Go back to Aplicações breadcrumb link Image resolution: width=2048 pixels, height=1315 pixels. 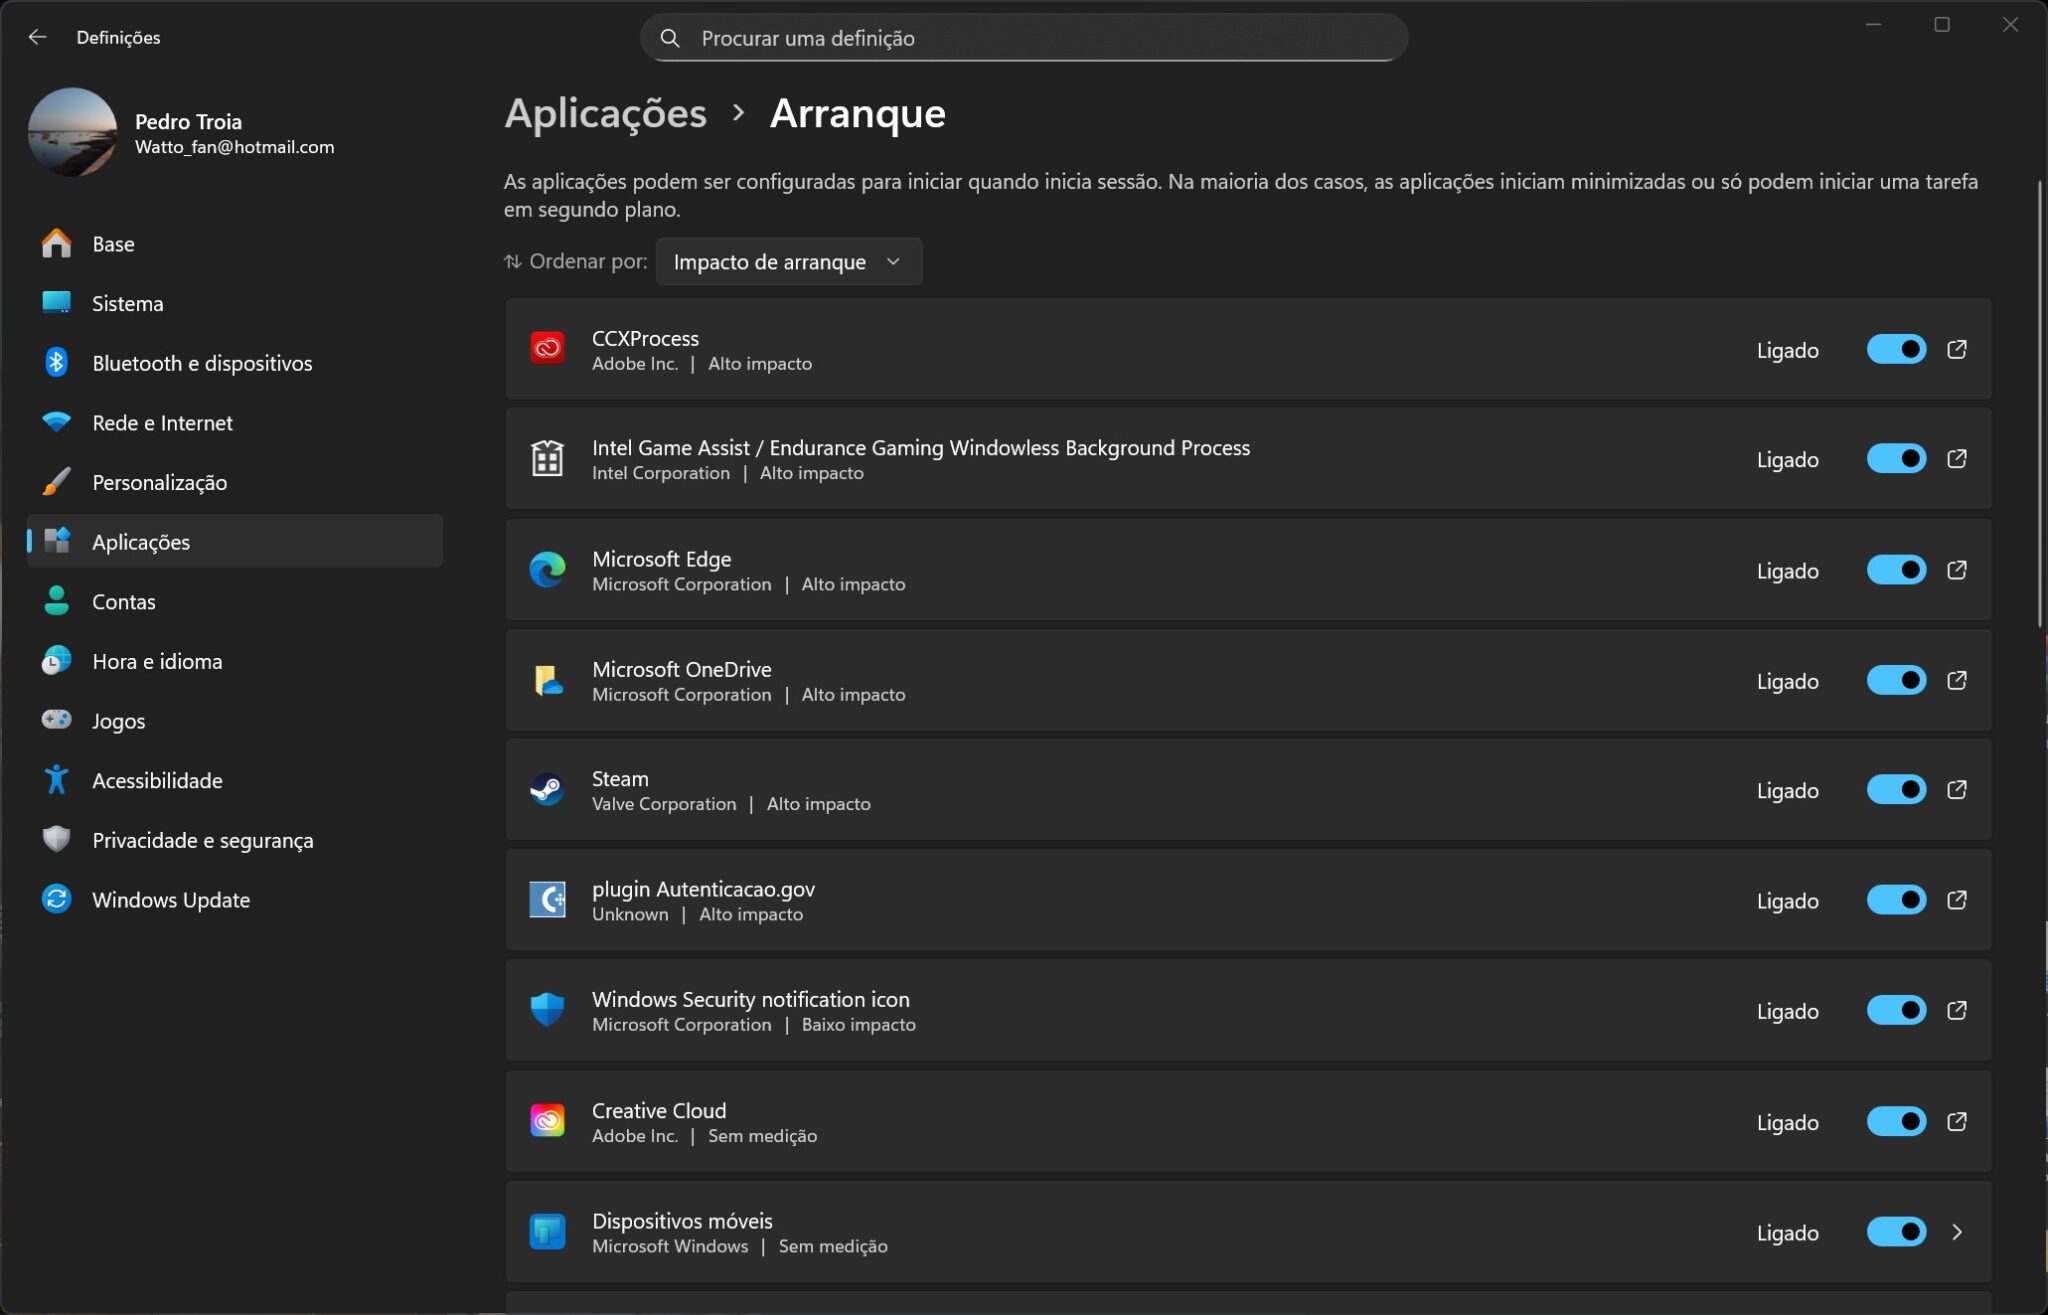click(x=605, y=113)
